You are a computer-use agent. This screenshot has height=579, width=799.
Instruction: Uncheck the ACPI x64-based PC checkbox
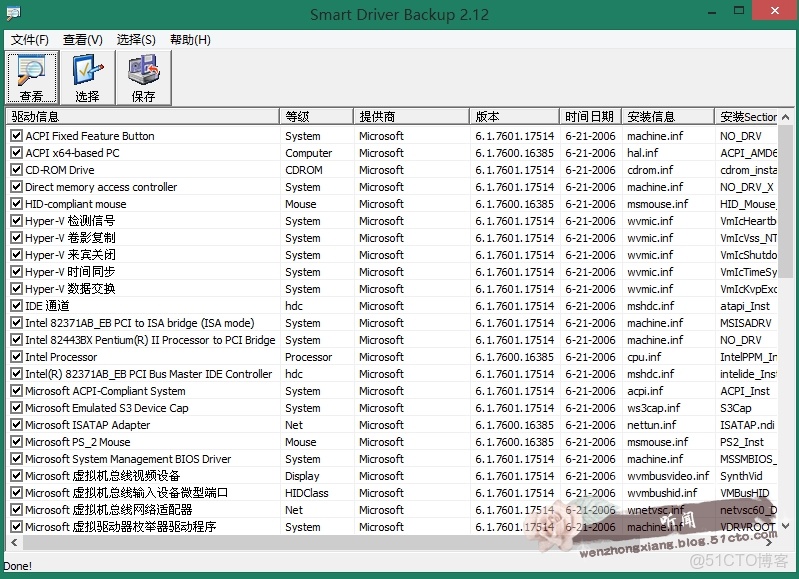click(16, 153)
